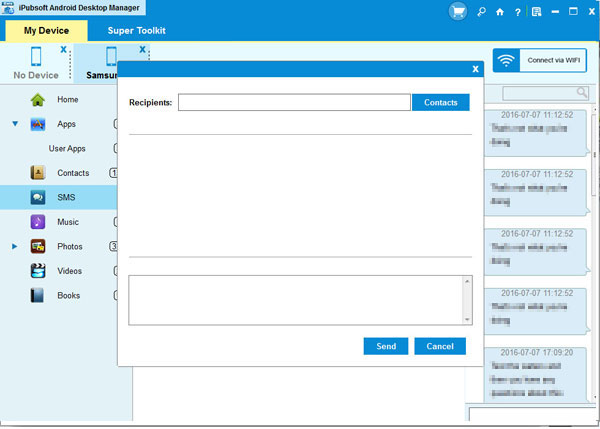Switch to the My Device tab
Image resolution: width=600 pixels, height=429 pixels.
coord(46,31)
